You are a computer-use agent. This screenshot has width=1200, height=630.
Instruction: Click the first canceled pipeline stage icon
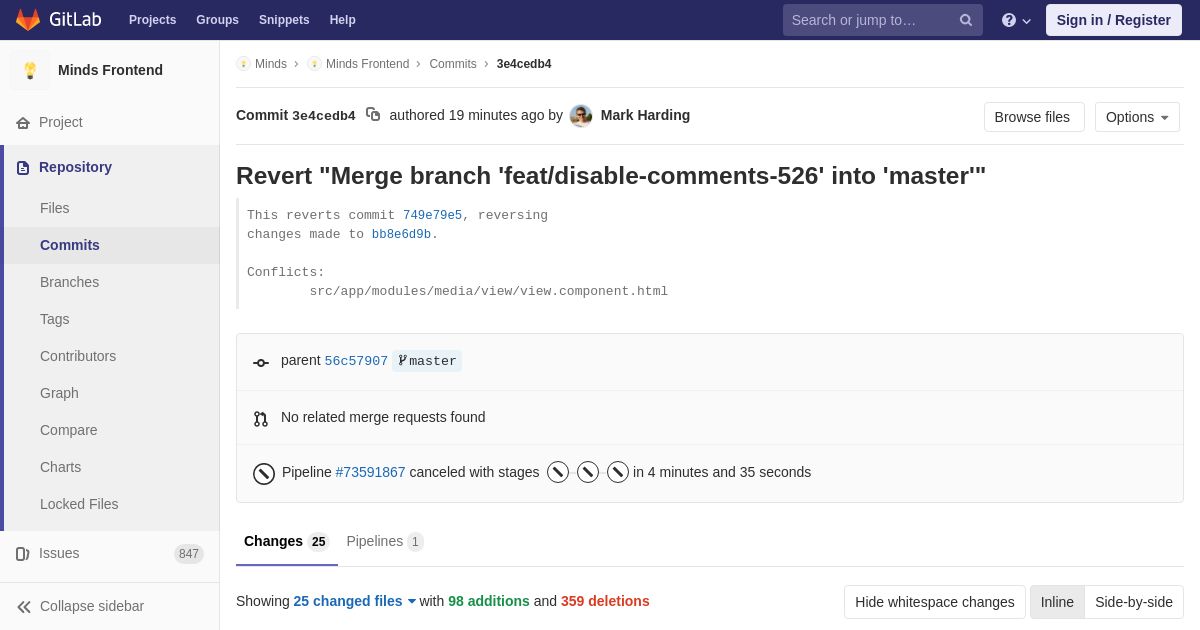tap(558, 472)
